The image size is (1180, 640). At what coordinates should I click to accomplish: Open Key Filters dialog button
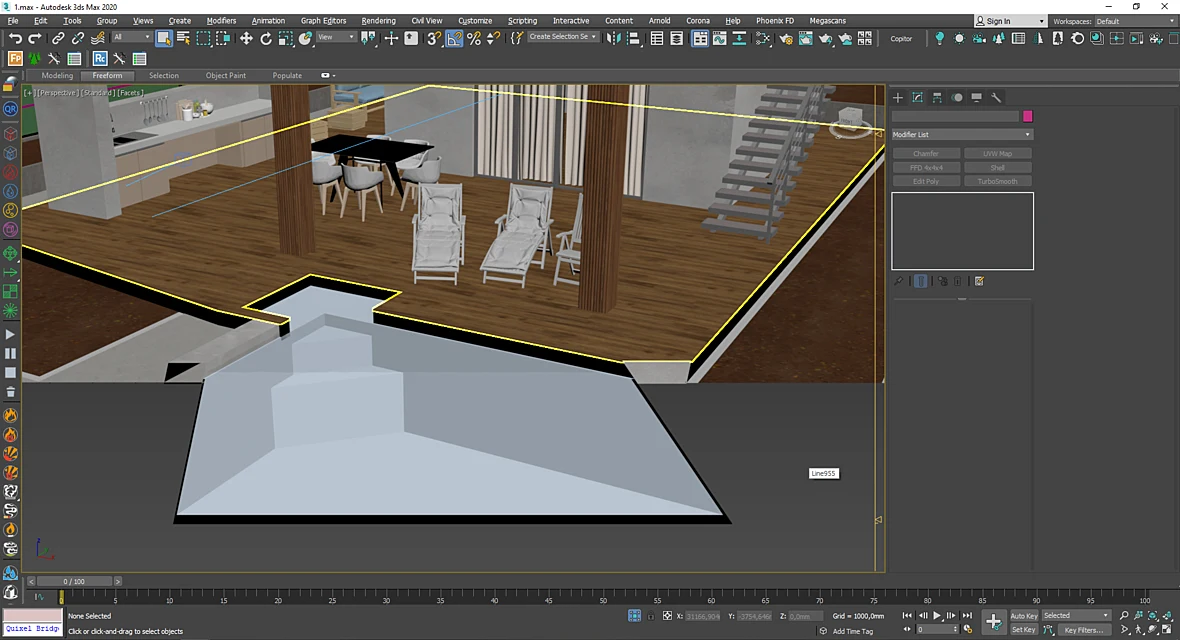pyautogui.click(x=1084, y=629)
